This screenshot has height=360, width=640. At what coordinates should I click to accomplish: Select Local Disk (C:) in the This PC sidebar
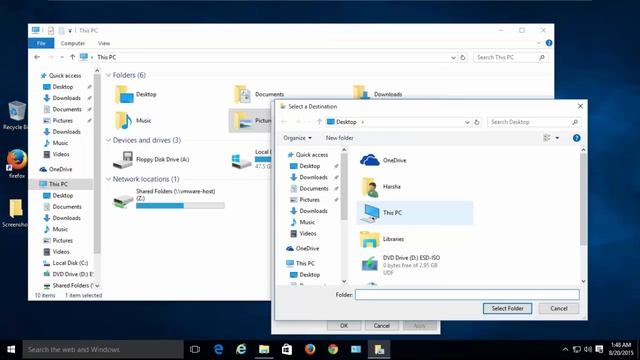tap(65, 263)
